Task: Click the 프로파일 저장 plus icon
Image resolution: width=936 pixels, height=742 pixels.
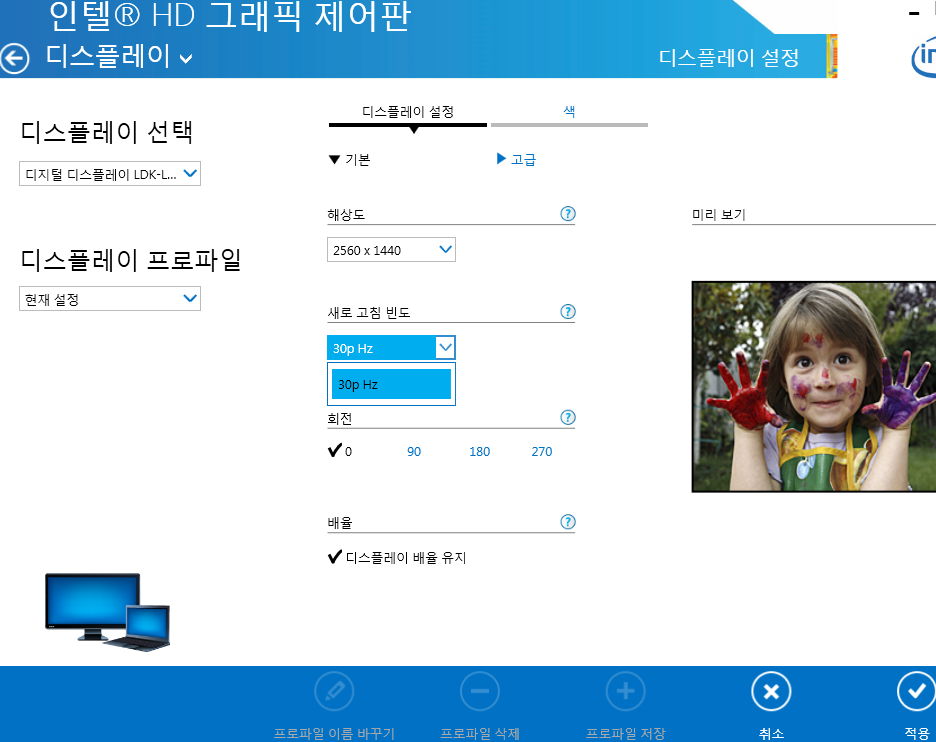Action: 626,691
